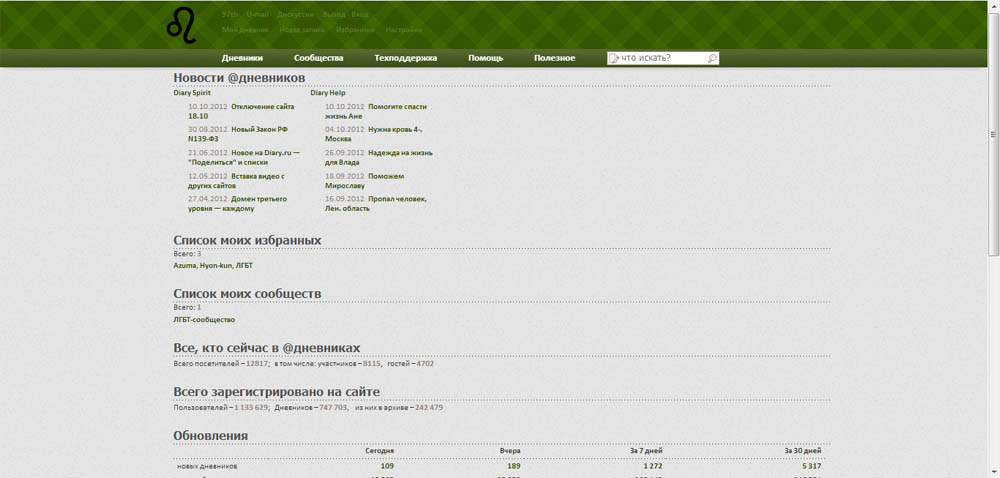Open the Техподдержка menu
The height and width of the screenshot is (478, 1000).
pyautogui.click(x=406, y=58)
